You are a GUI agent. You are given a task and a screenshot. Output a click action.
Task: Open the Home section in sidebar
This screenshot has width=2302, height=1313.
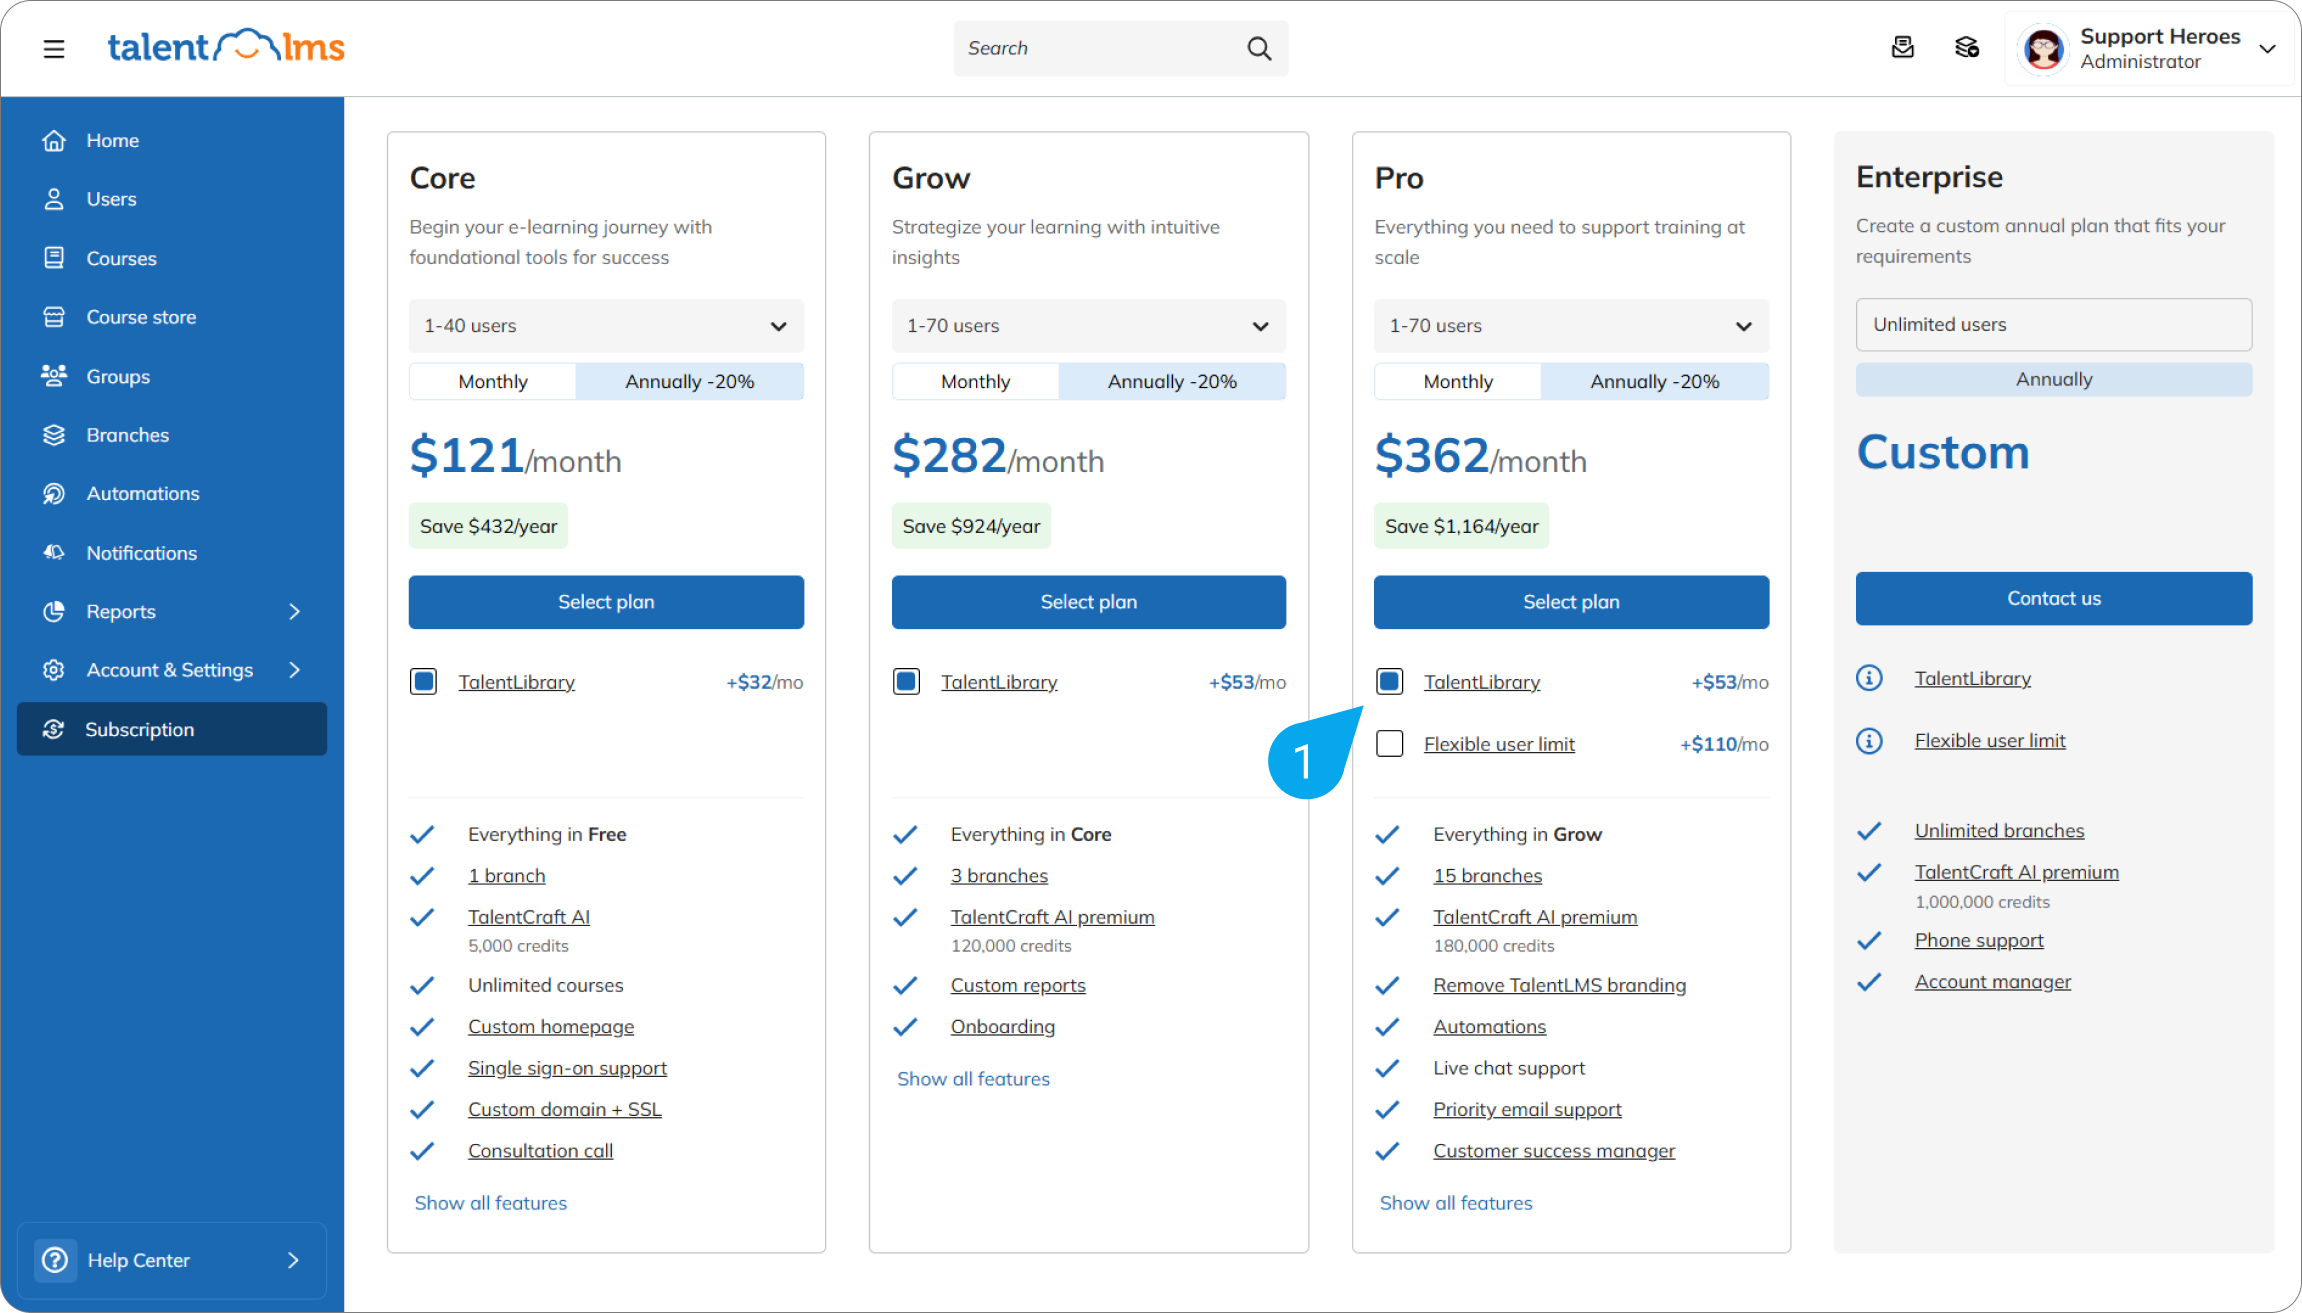pos(112,140)
